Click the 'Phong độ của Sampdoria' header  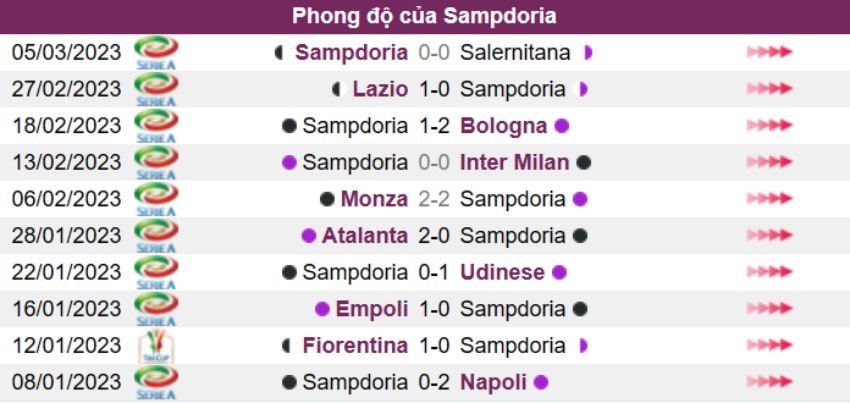click(x=425, y=17)
